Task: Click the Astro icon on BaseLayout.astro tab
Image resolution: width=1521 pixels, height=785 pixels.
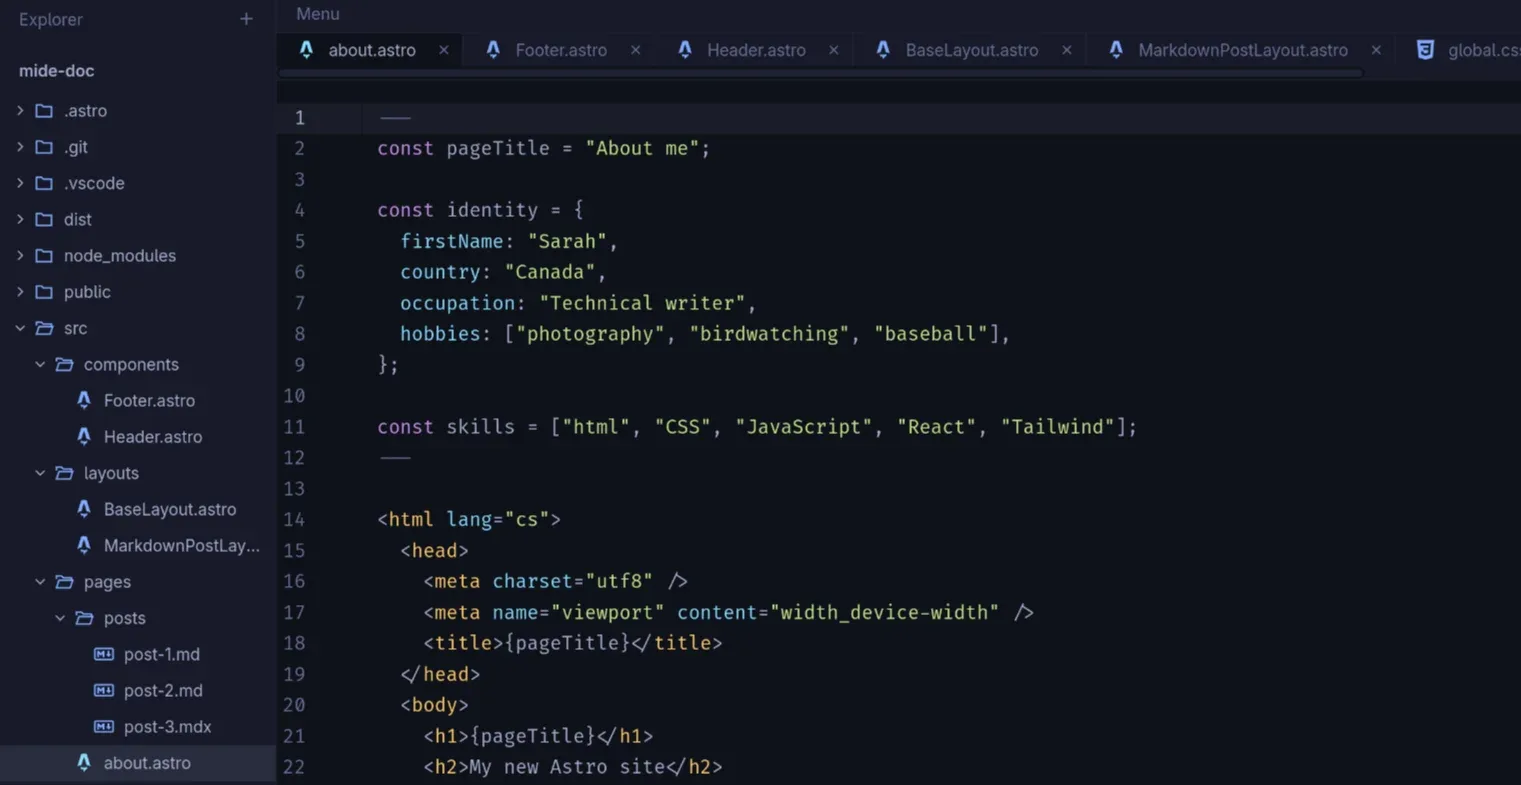Action: click(883, 49)
